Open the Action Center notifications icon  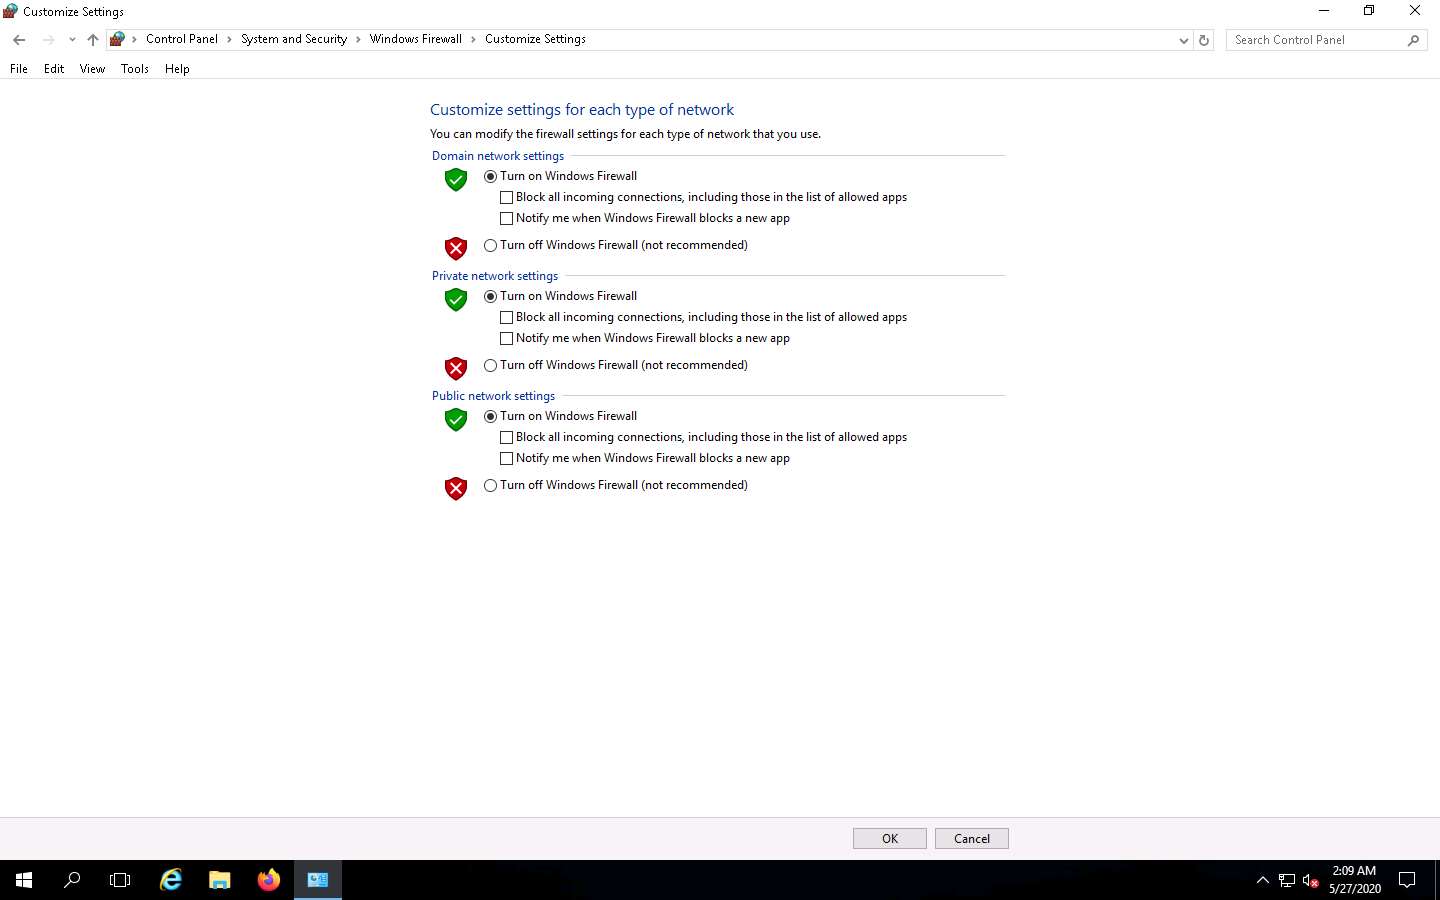pyautogui.click(x=1407, y=881)
